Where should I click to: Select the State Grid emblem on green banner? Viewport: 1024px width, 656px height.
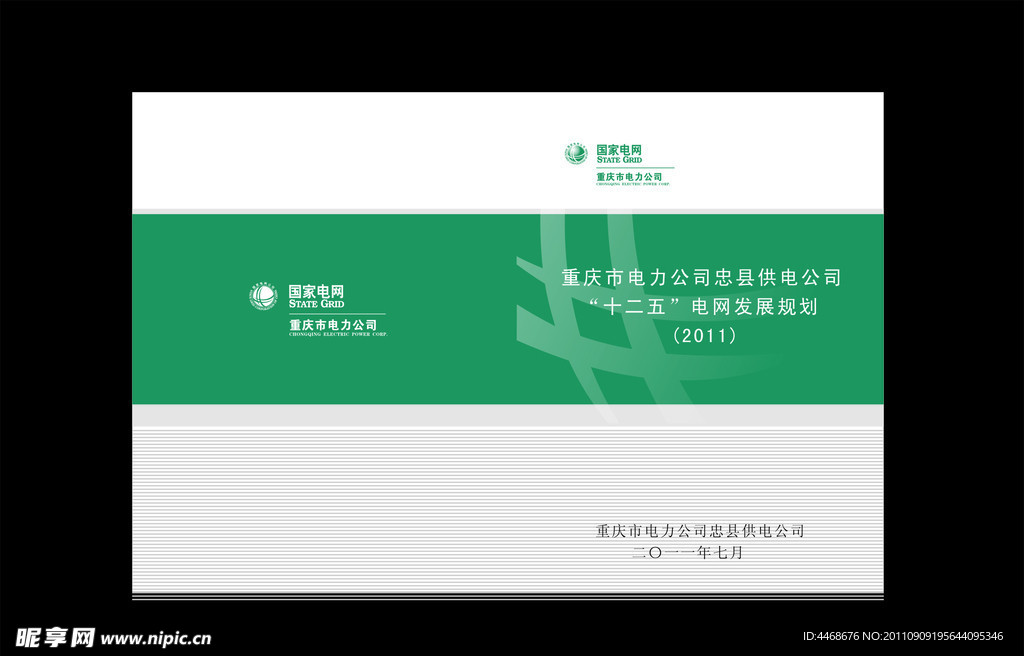263,297
